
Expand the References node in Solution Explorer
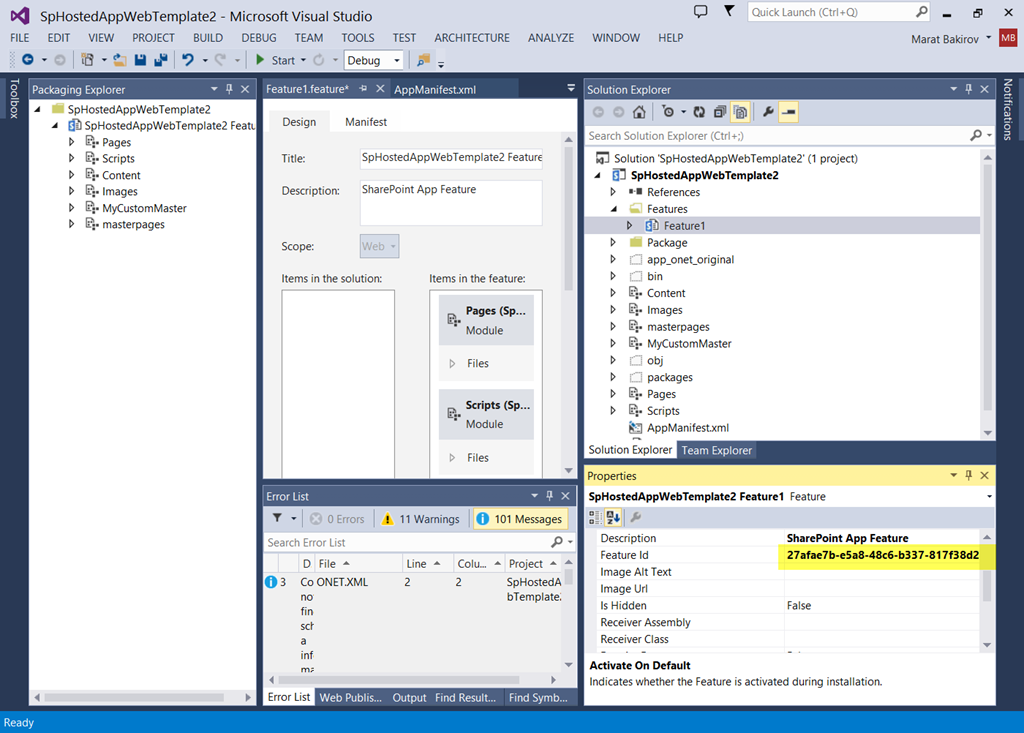coord(613,192)
